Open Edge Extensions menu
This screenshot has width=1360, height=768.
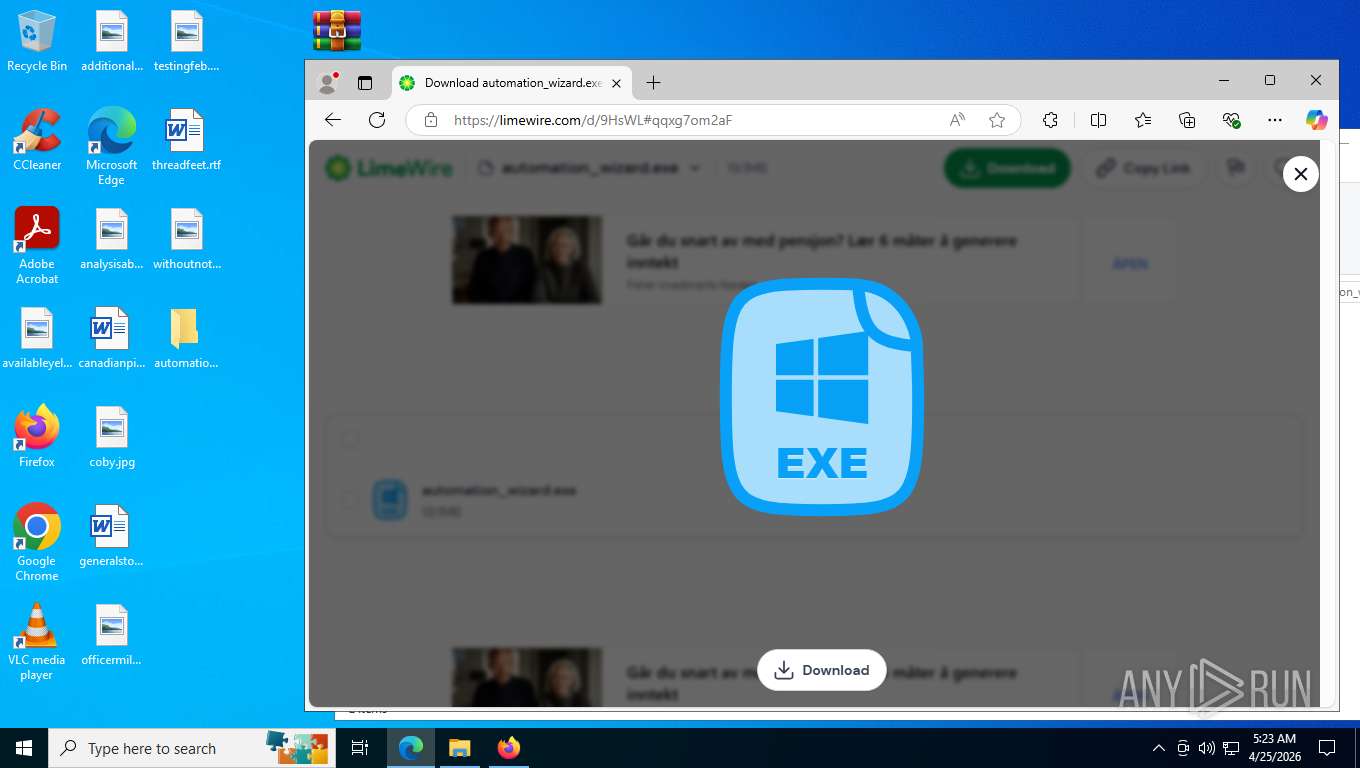point(1050,120)
